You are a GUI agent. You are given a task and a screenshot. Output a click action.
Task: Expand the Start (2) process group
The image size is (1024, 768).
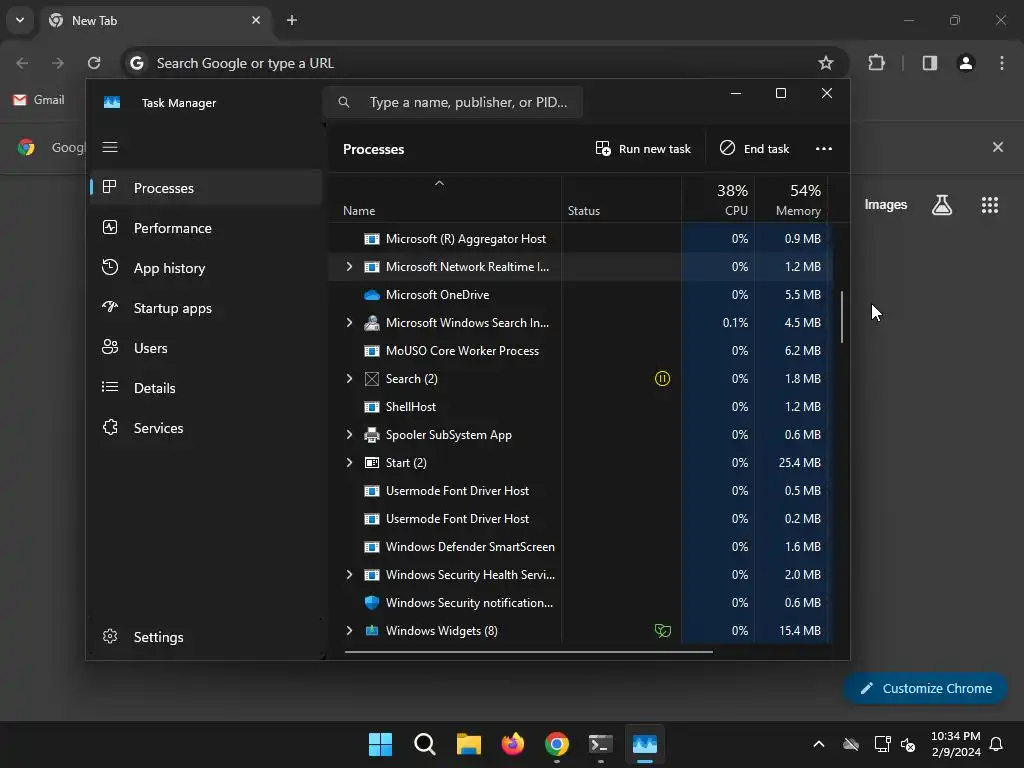(x=349, y=462)
